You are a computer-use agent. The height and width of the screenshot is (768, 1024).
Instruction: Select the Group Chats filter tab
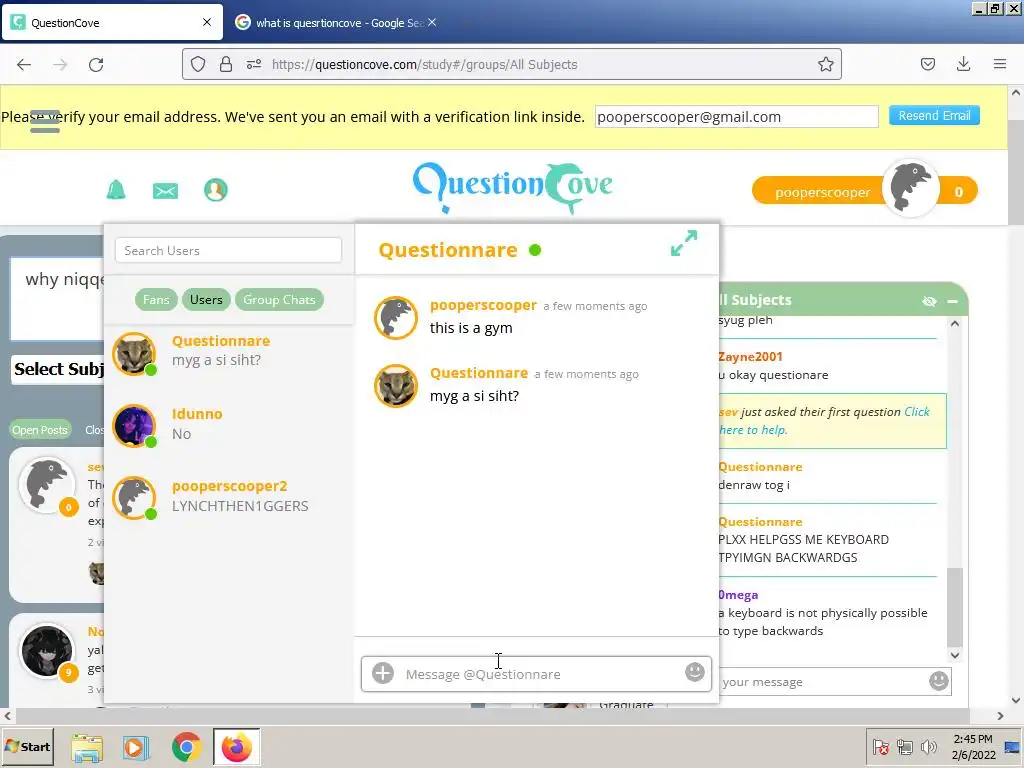(279, 300)
